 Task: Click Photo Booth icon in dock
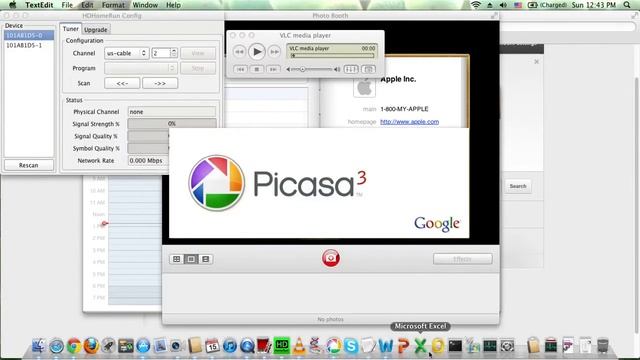tap(264, 346)
